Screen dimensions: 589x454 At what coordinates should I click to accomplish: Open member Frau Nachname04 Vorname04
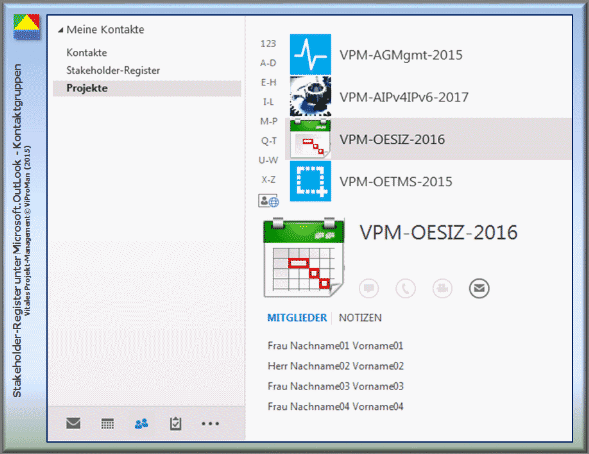pyautogui.click(x=335, y=407)
